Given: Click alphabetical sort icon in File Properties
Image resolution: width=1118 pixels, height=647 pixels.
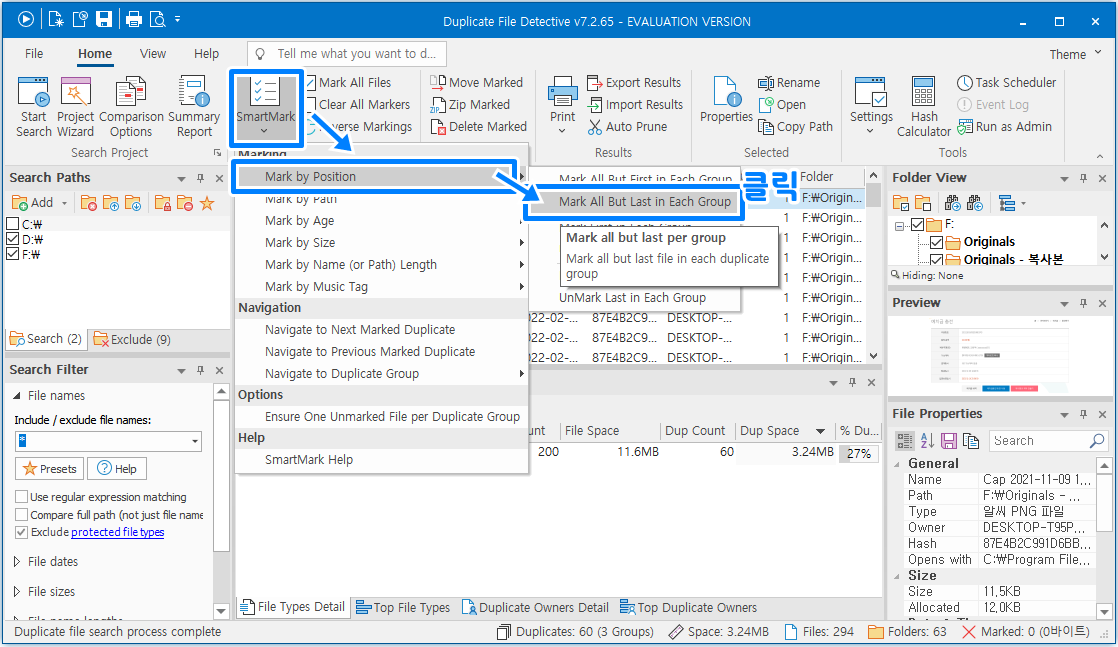Looking at the screenshot, I should 927,441.
